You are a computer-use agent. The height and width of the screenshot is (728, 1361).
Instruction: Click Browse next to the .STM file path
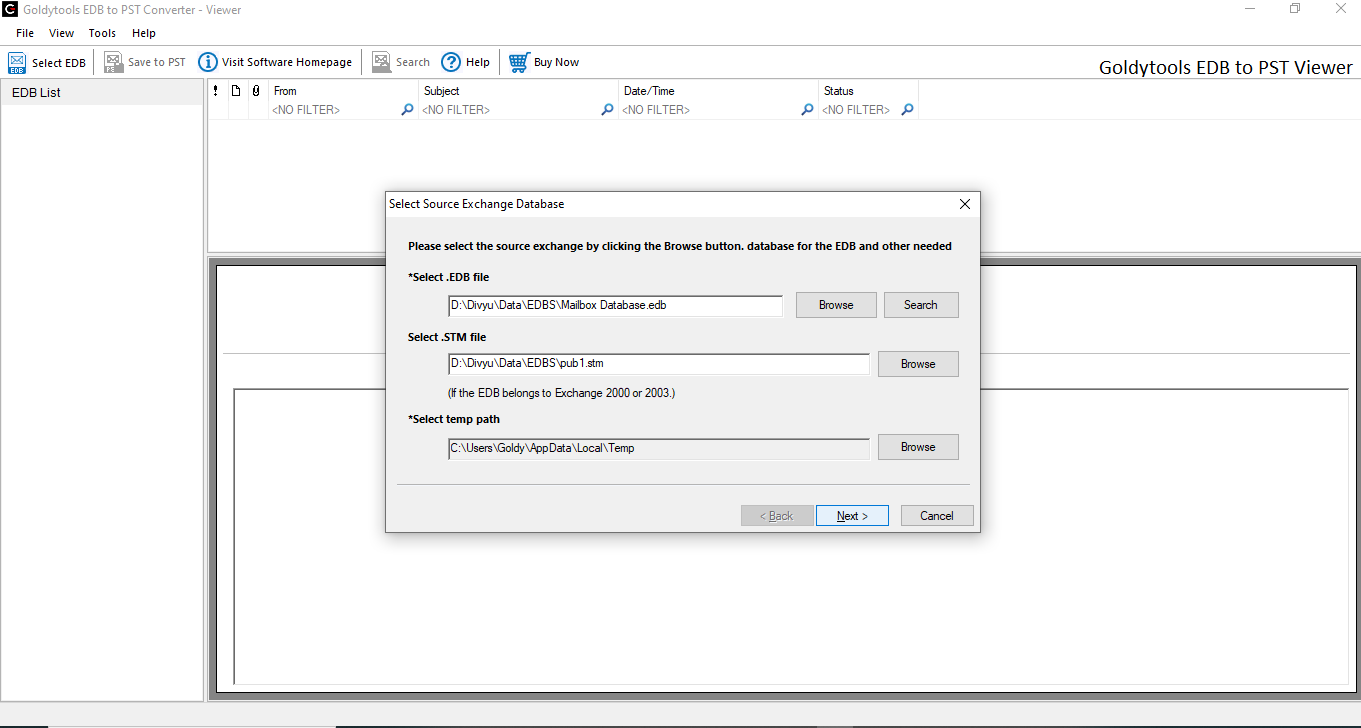click(x=918, y=364)
